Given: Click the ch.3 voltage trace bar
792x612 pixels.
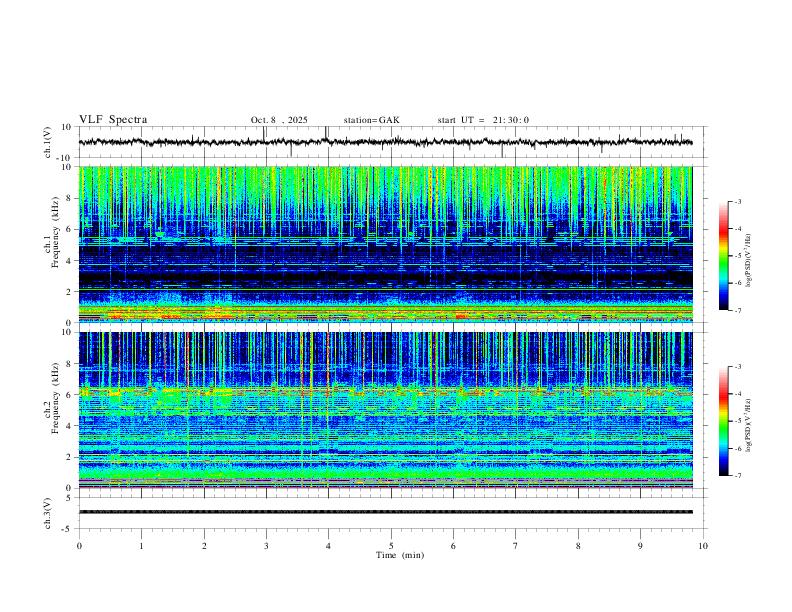Looking at the screenshot, I should coord(385,512).
